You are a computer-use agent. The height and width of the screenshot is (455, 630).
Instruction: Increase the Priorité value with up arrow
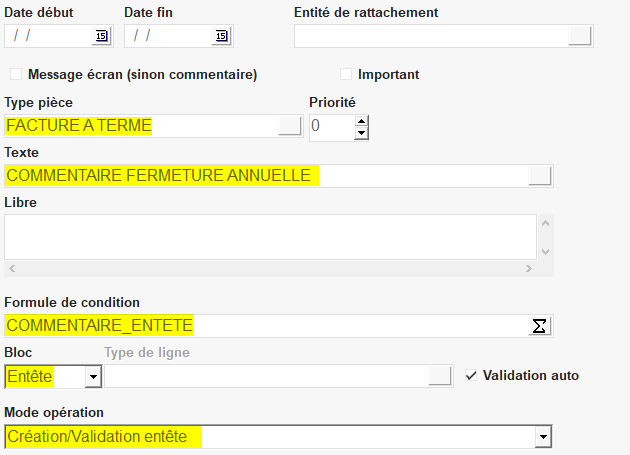361,121
